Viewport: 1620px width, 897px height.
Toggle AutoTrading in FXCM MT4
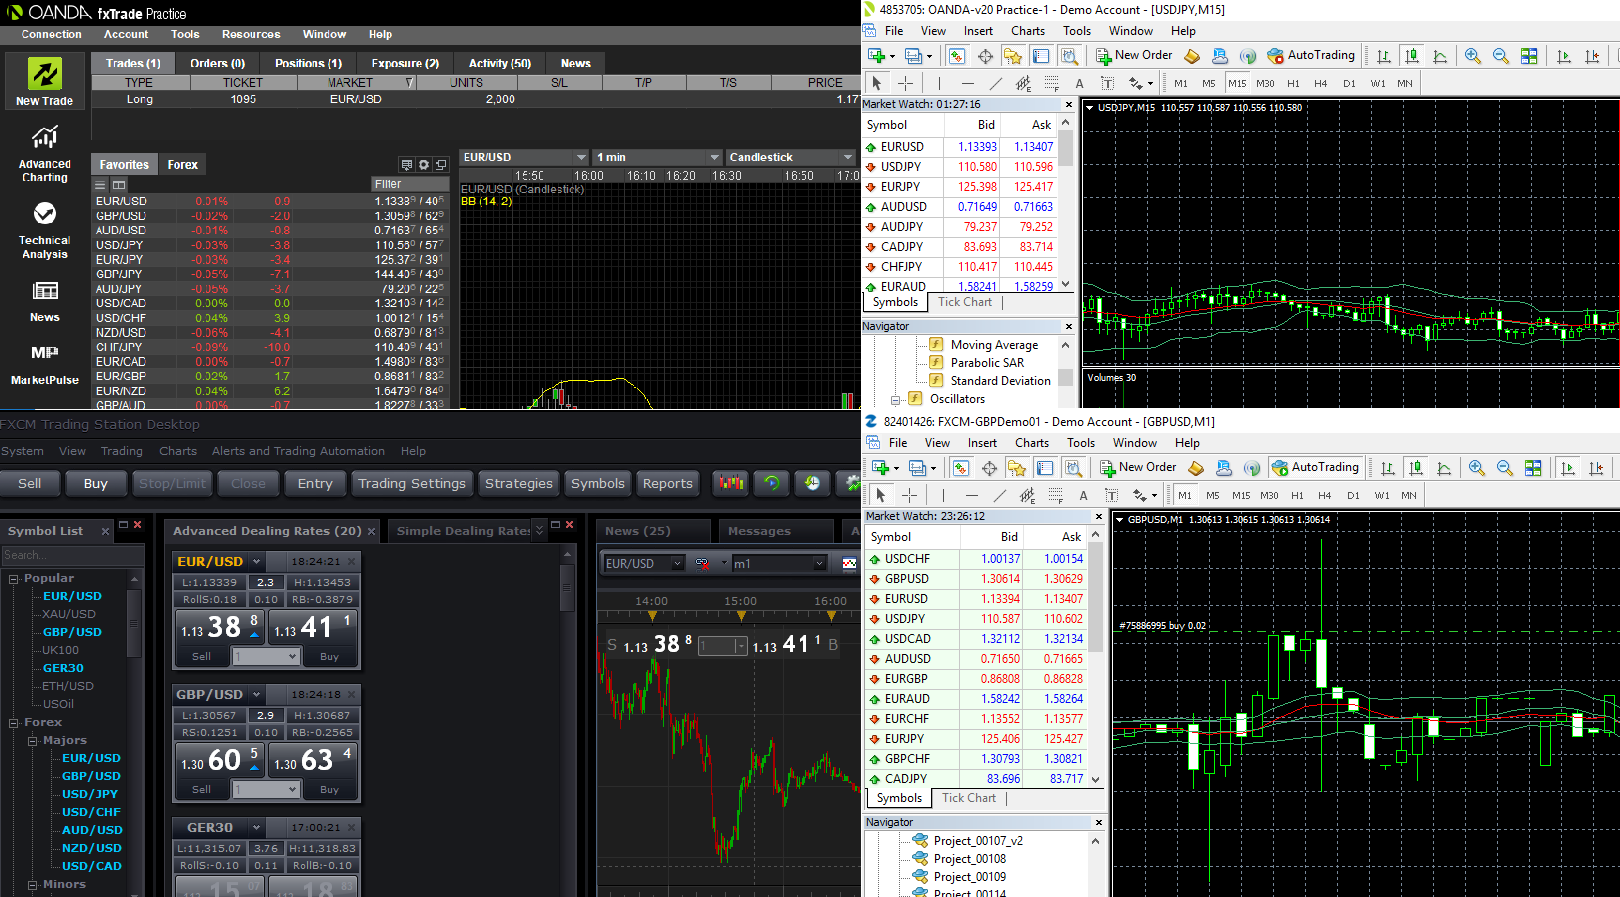[x=1315, y=468]
